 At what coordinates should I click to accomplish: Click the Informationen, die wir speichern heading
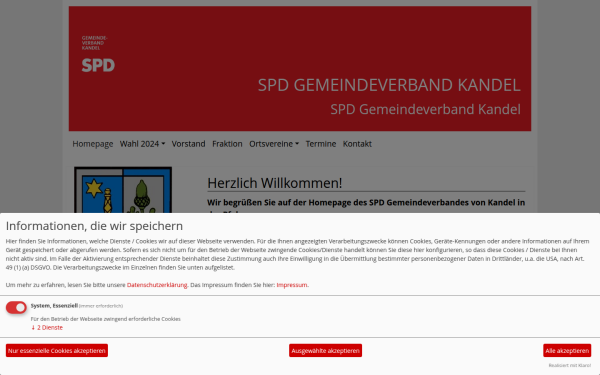(x=94, y=226)
